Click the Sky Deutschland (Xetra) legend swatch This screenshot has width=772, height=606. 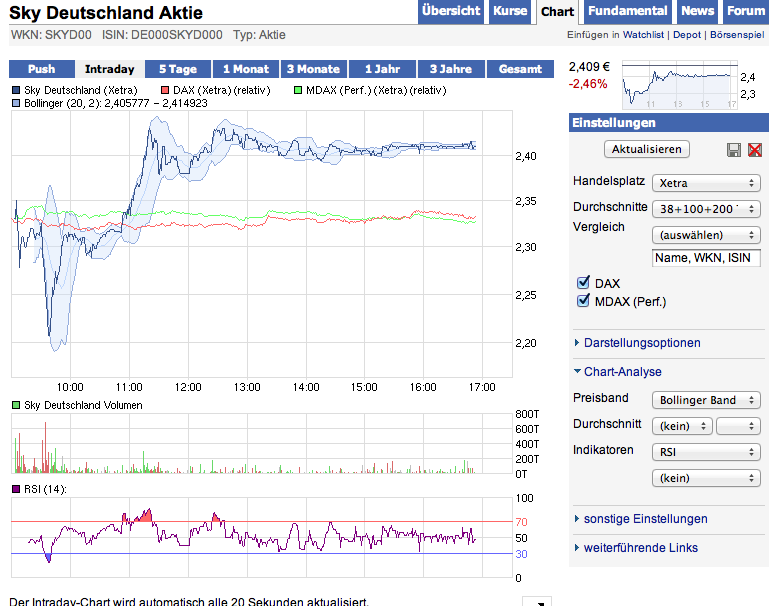point(16,90)
